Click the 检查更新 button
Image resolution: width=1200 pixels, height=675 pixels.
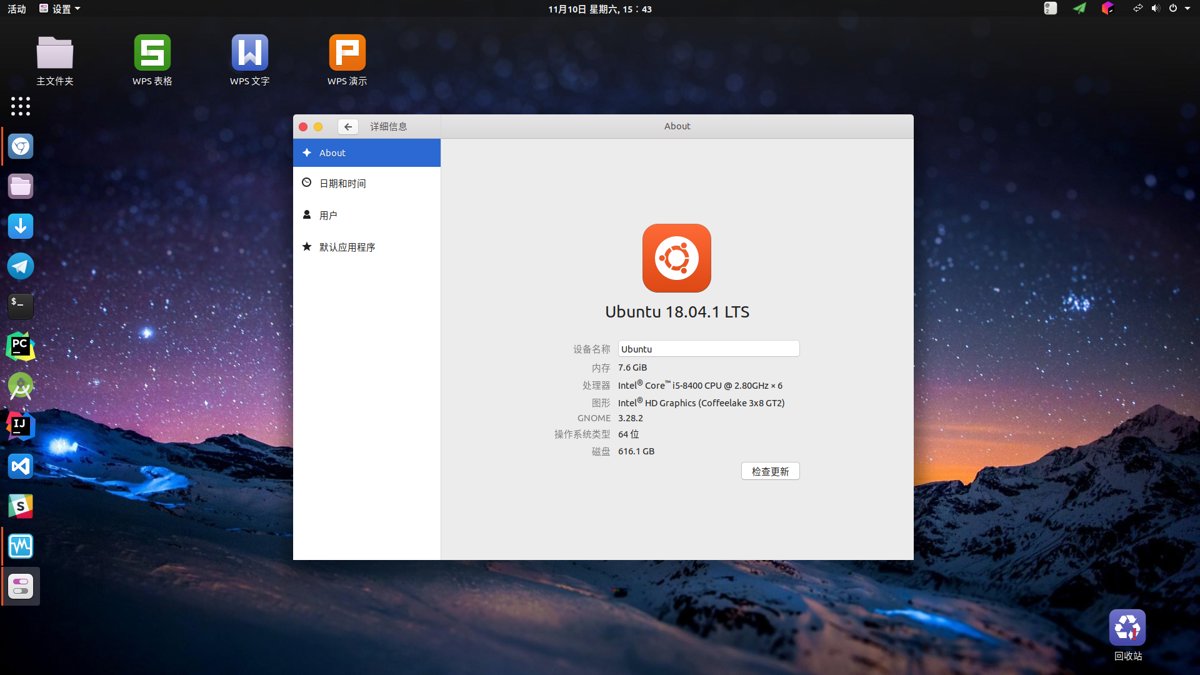[x=770, y=471]
